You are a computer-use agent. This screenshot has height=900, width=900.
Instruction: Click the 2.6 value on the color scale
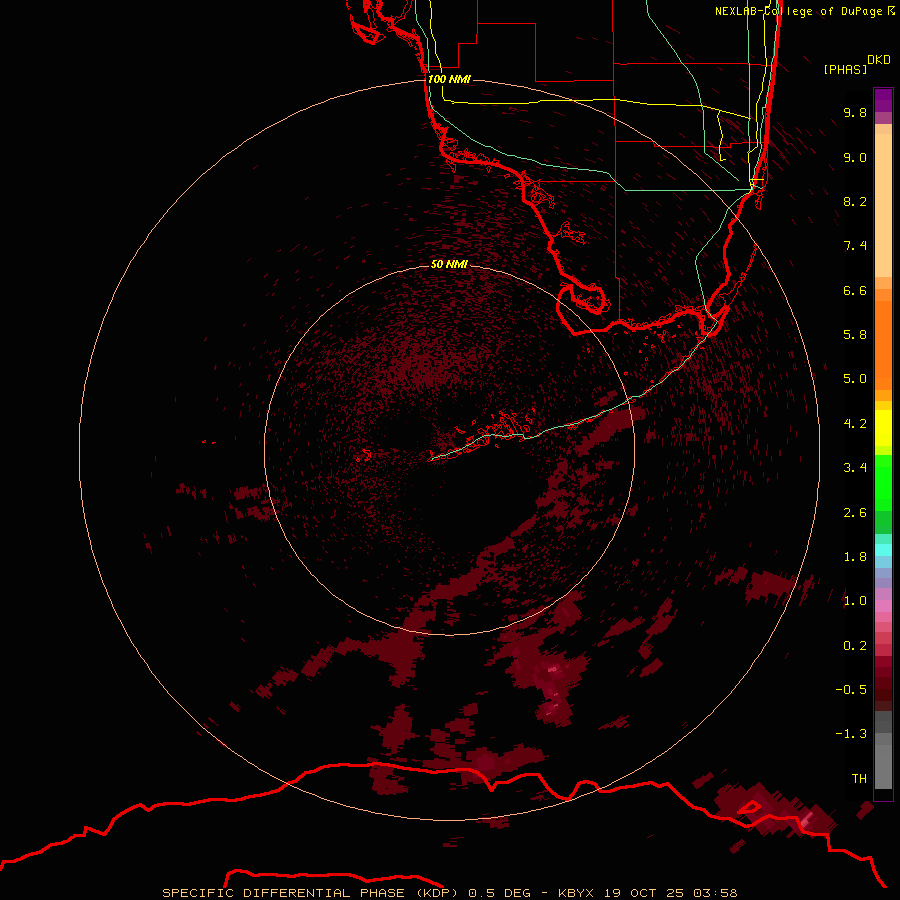pos(855,513)
